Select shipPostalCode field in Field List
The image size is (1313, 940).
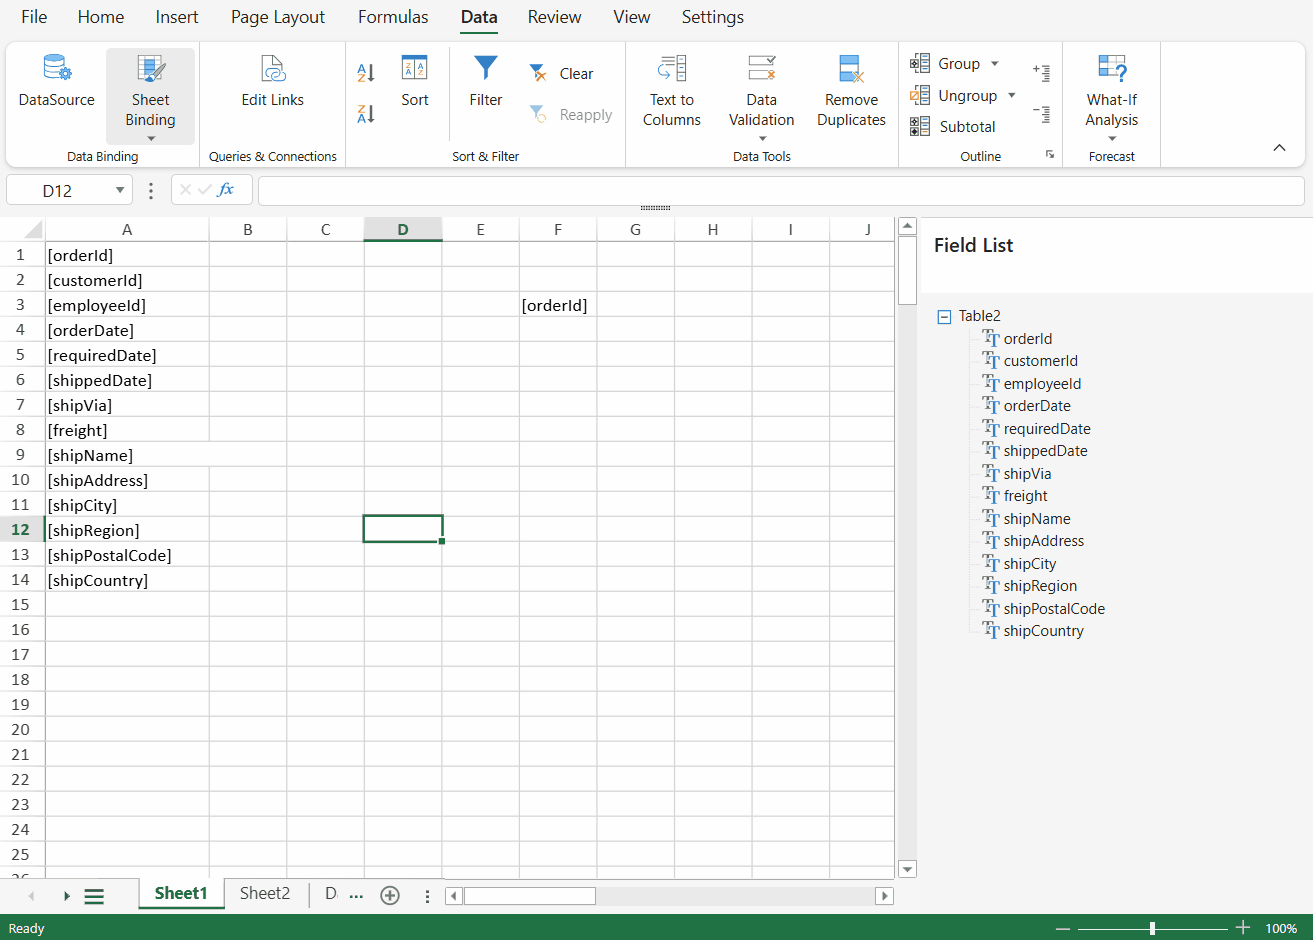click(1054, 609)
